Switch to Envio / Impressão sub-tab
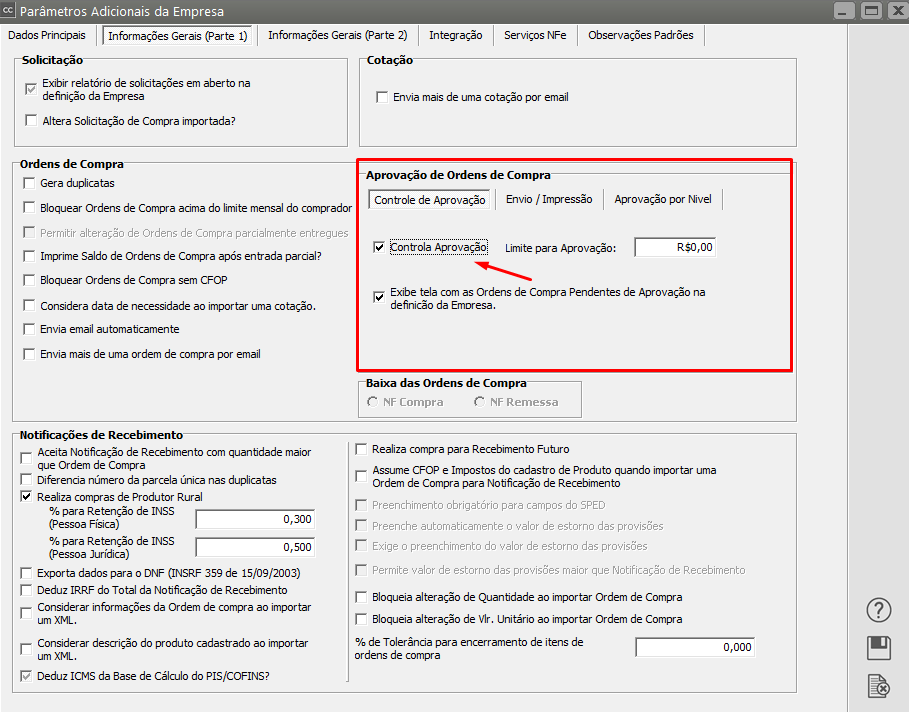Image resolution: width=909 pixels, height=712 pixels. 549,199
